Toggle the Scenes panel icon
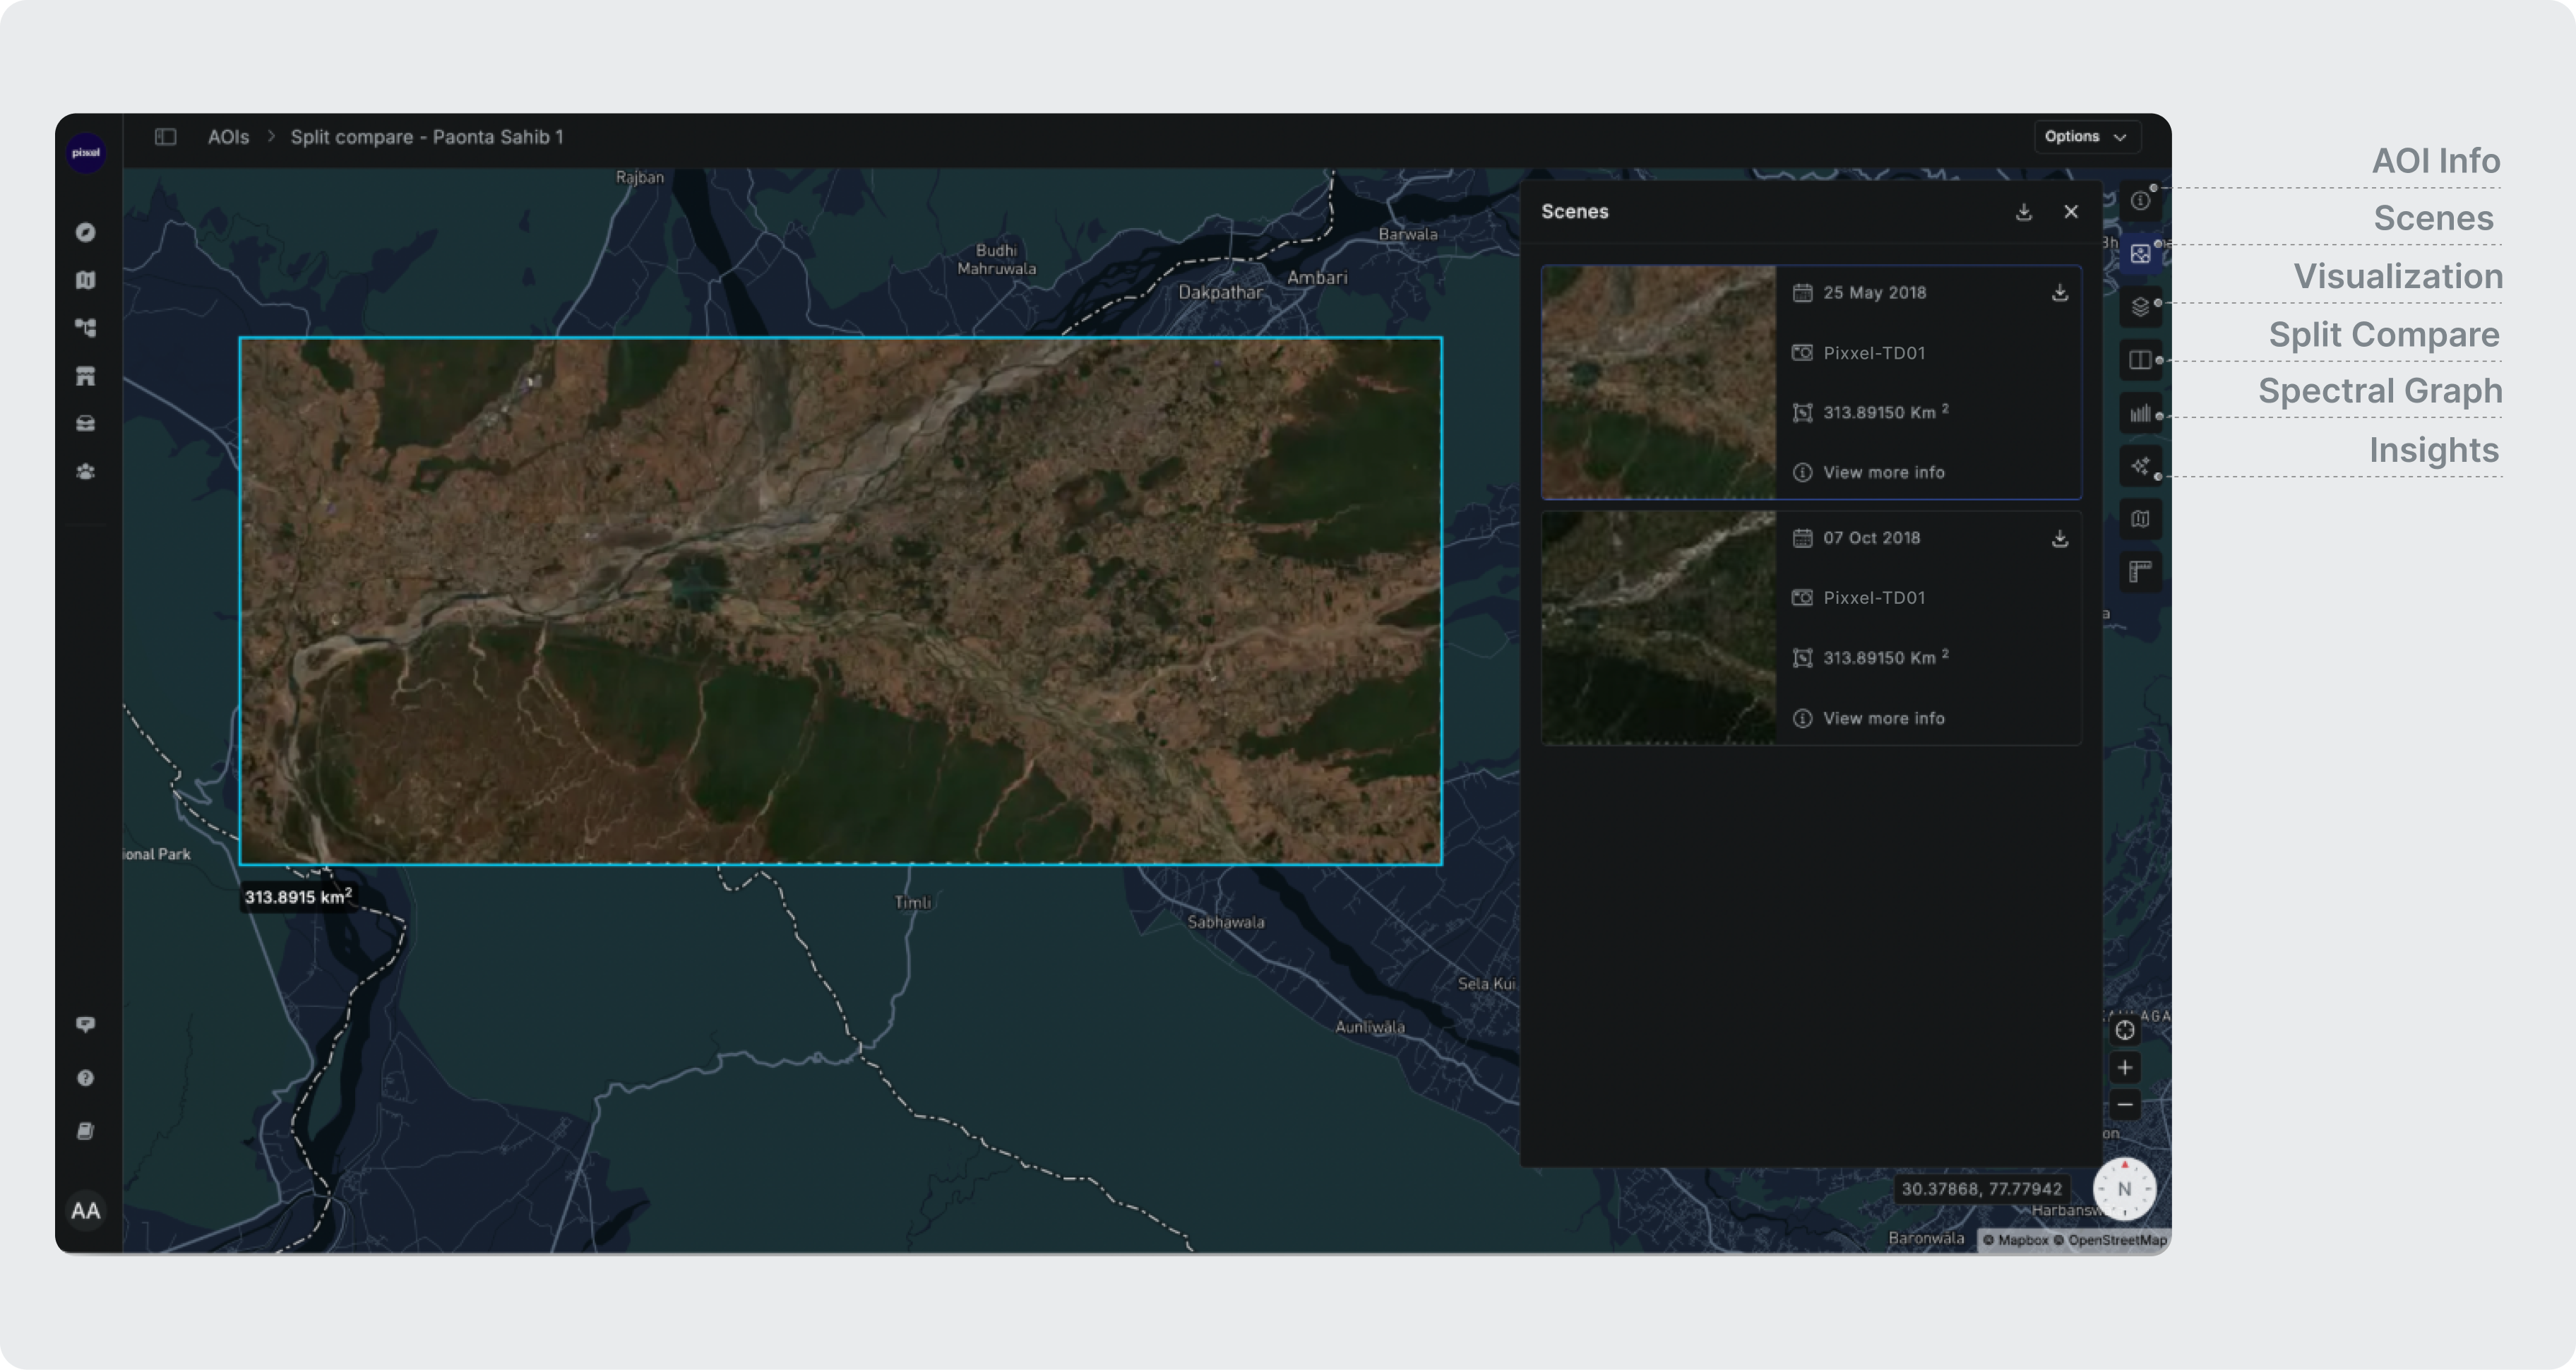 point(2139,254)
